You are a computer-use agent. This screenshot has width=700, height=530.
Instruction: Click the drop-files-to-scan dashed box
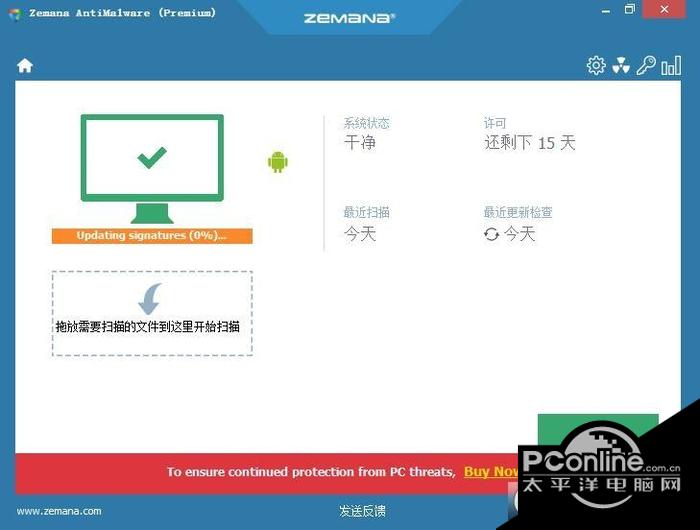[152, 314]
